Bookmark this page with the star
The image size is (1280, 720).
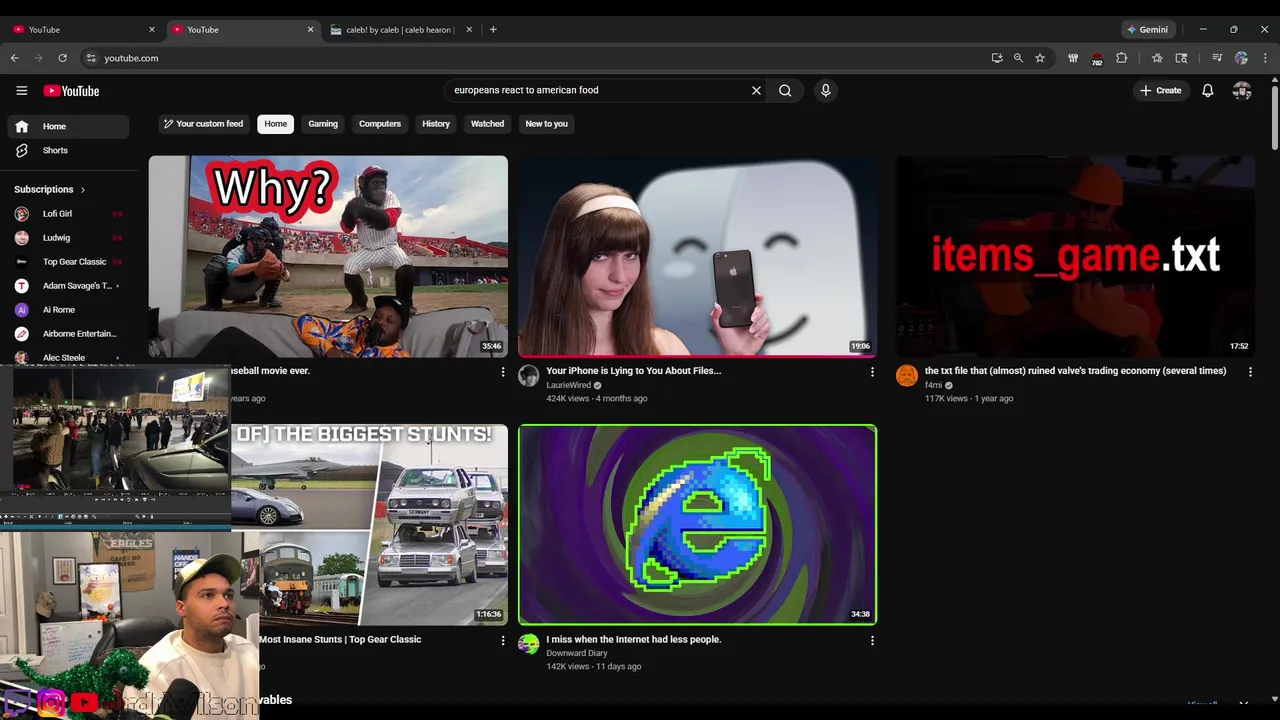(x=1040, y=58)
